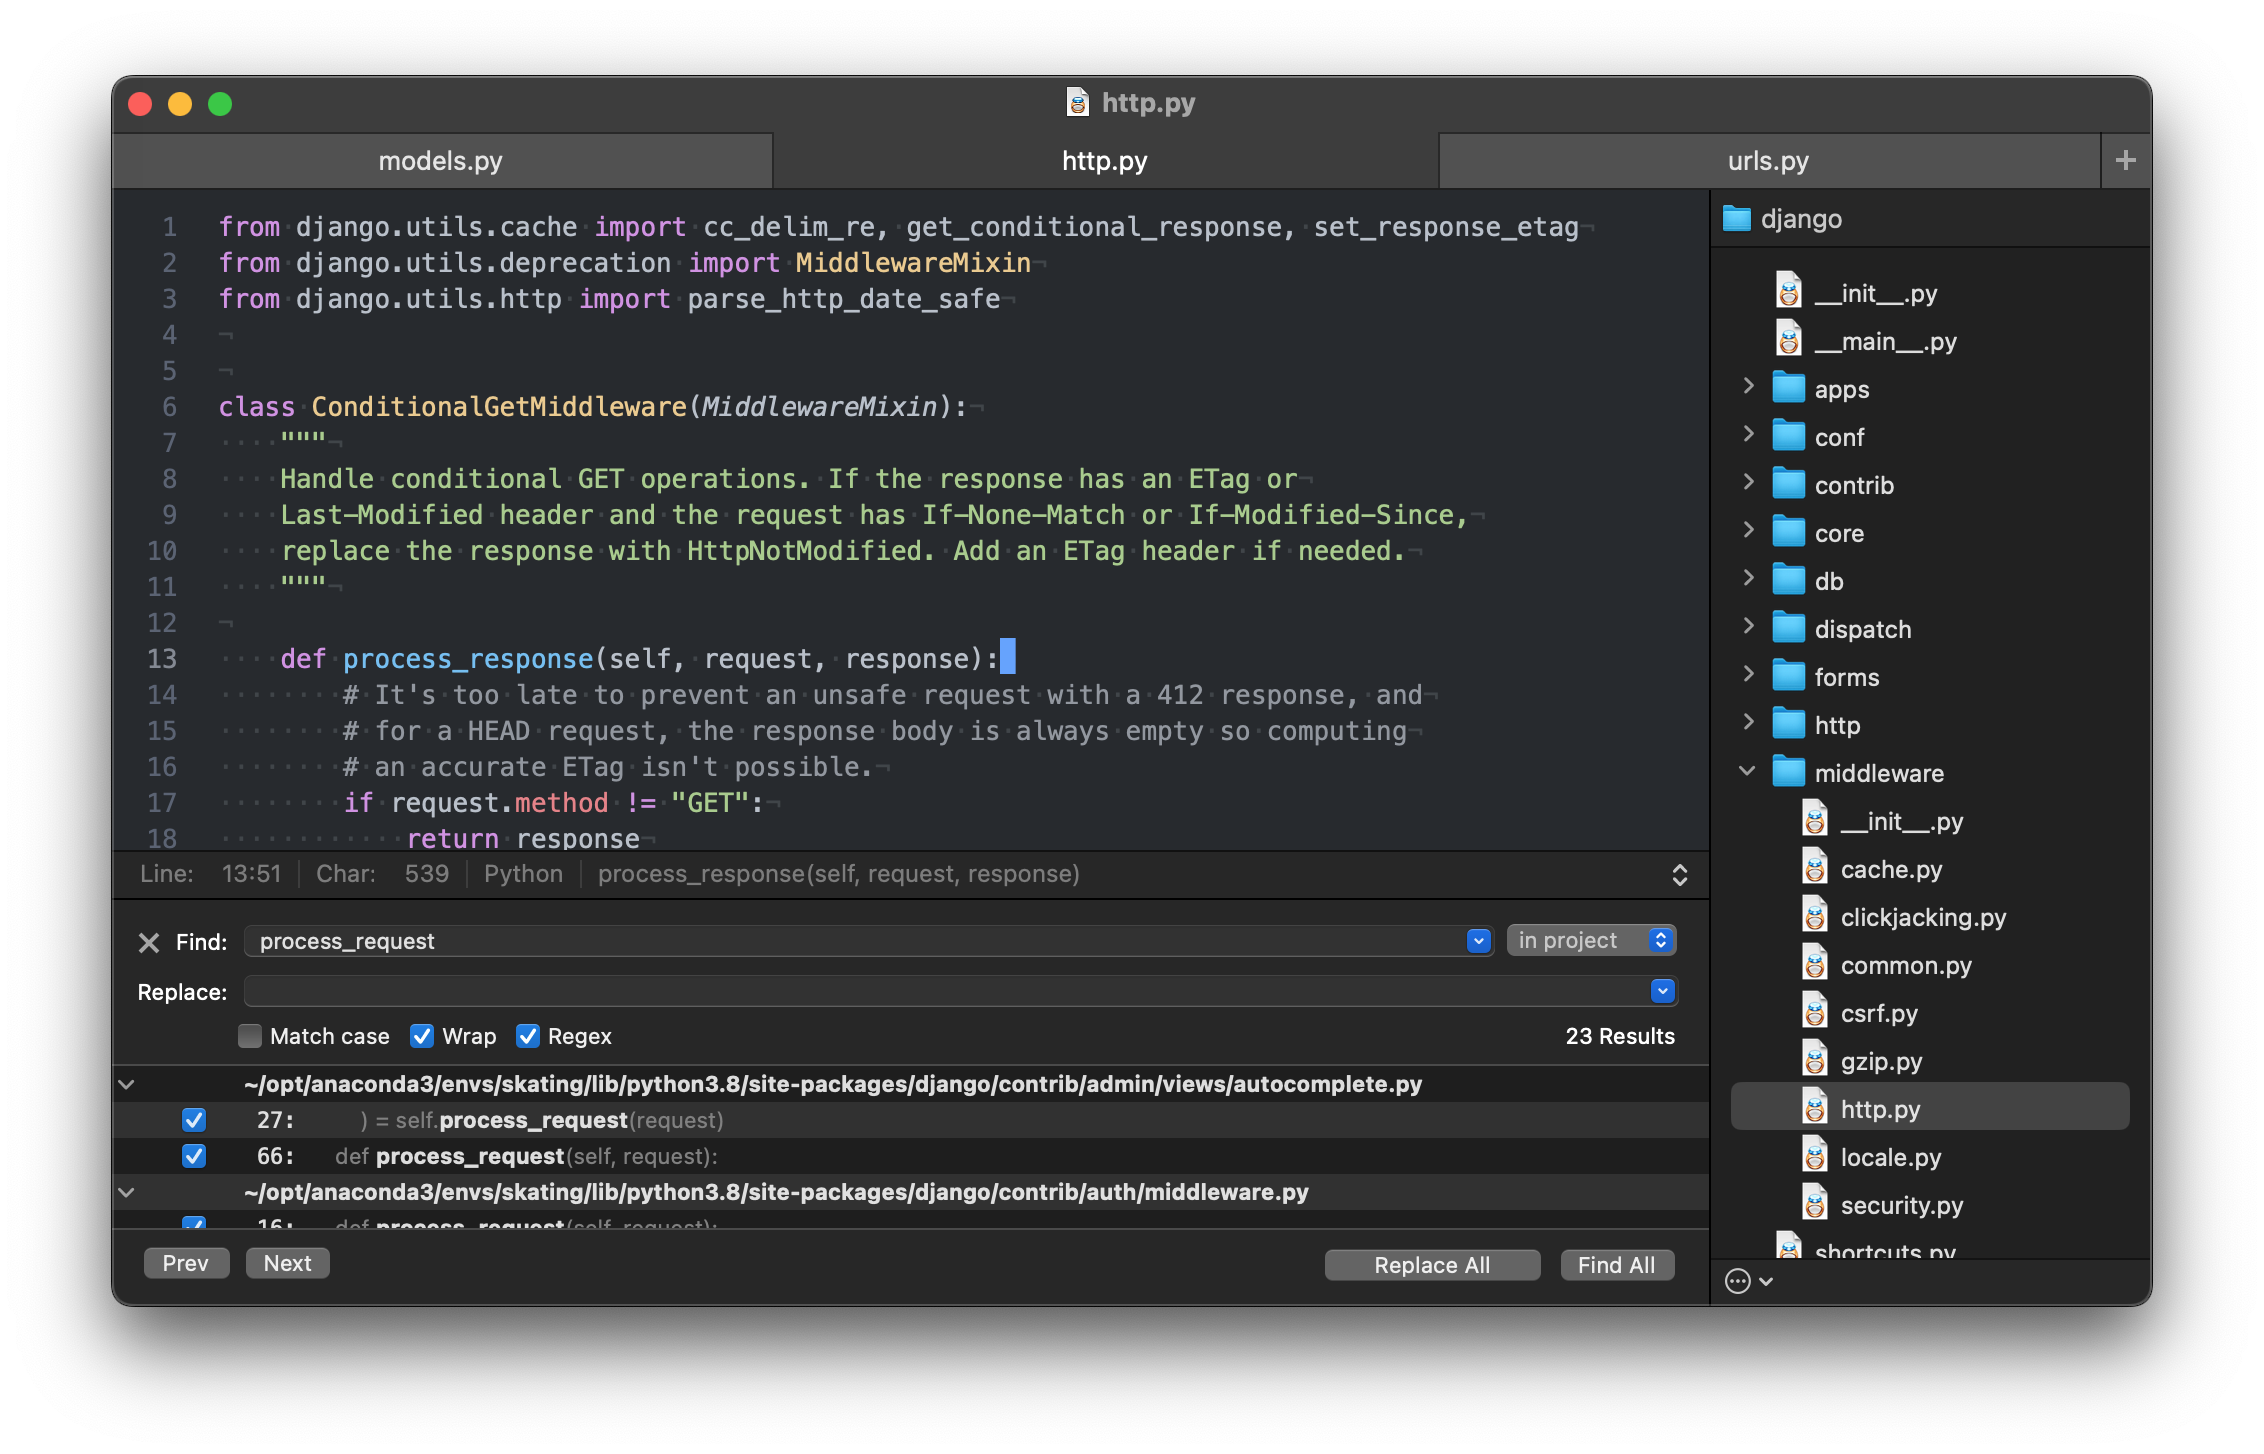The image size is (2264, 1454).
Task: Switch to the models.py tab
Action: [441, 161]
